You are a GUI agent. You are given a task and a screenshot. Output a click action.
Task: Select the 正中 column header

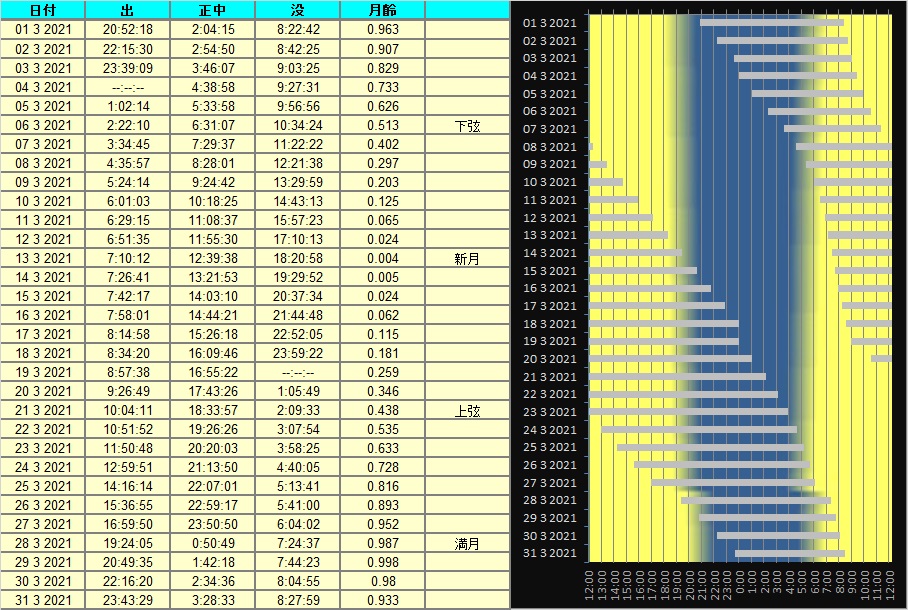pos(212,10)
